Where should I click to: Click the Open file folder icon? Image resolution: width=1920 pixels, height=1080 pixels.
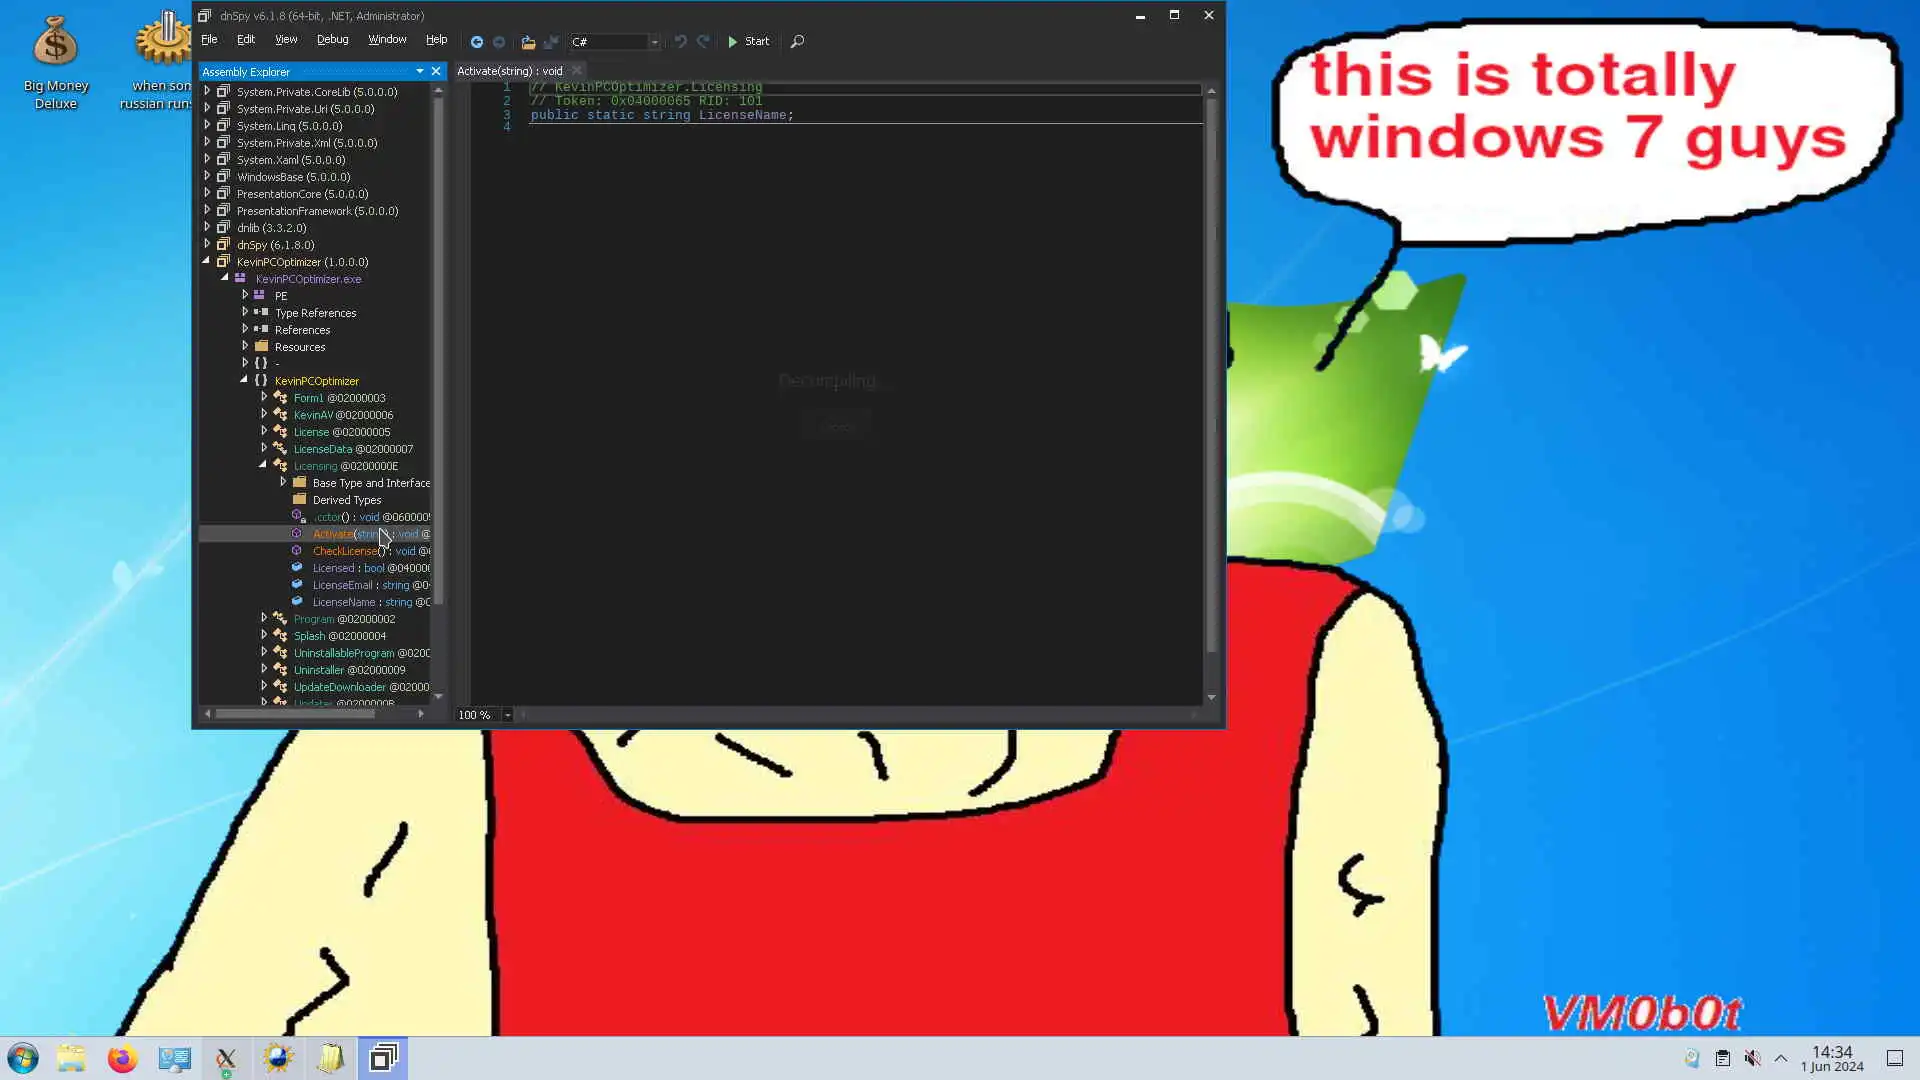[528, 42]
